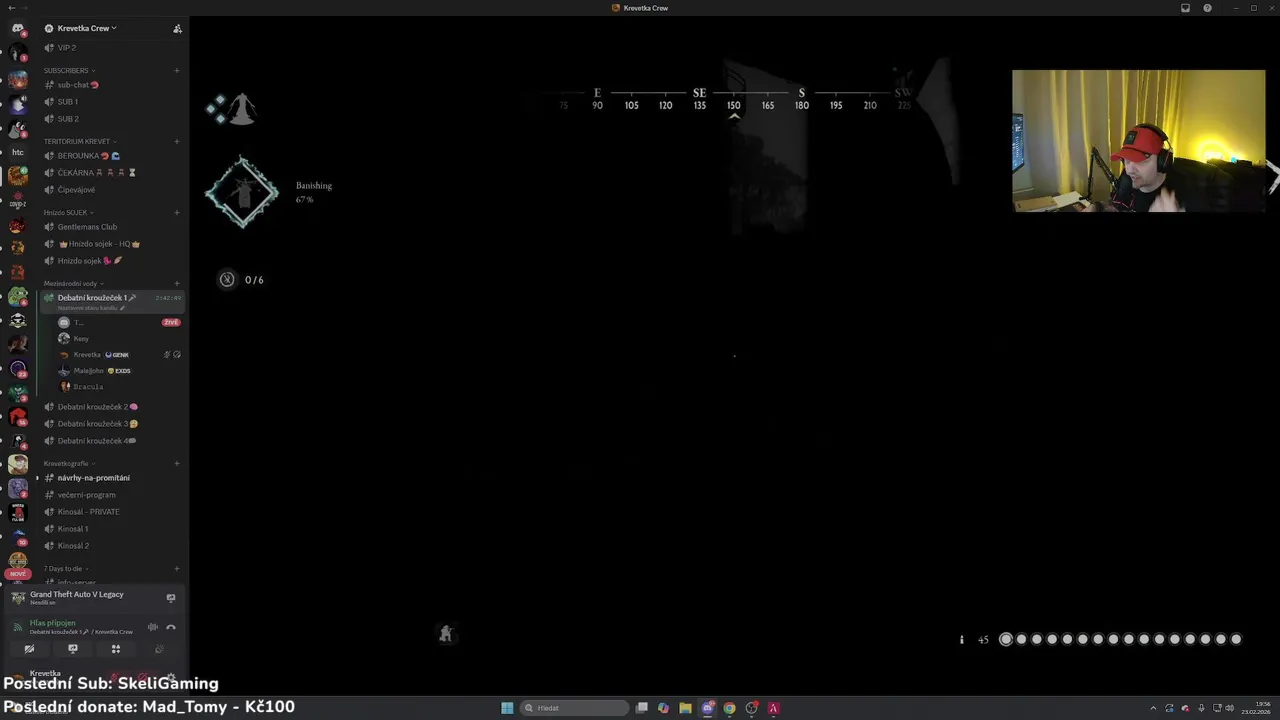The height and width of the screenshot is (720, 1280).
Task: Collapse the TERITORIUM KREVET category
Action: click(x=80, y=141)
